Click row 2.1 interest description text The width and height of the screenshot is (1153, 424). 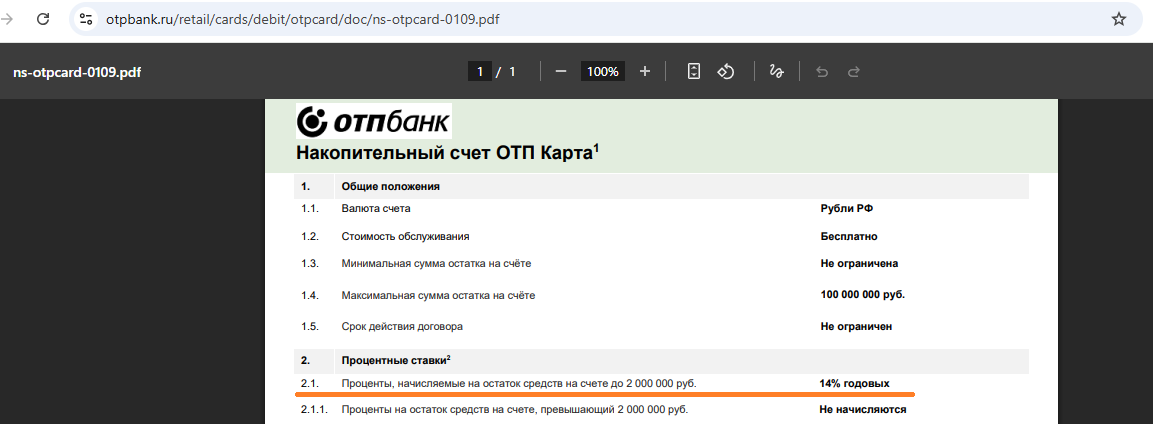click(x=518, y=384)
